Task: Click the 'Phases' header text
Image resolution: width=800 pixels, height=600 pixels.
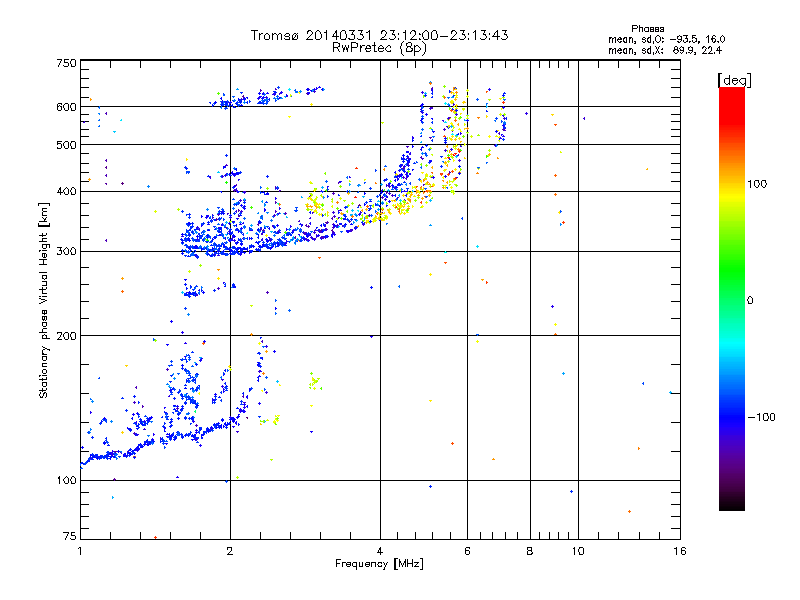Action: click(x=647, y=29)
